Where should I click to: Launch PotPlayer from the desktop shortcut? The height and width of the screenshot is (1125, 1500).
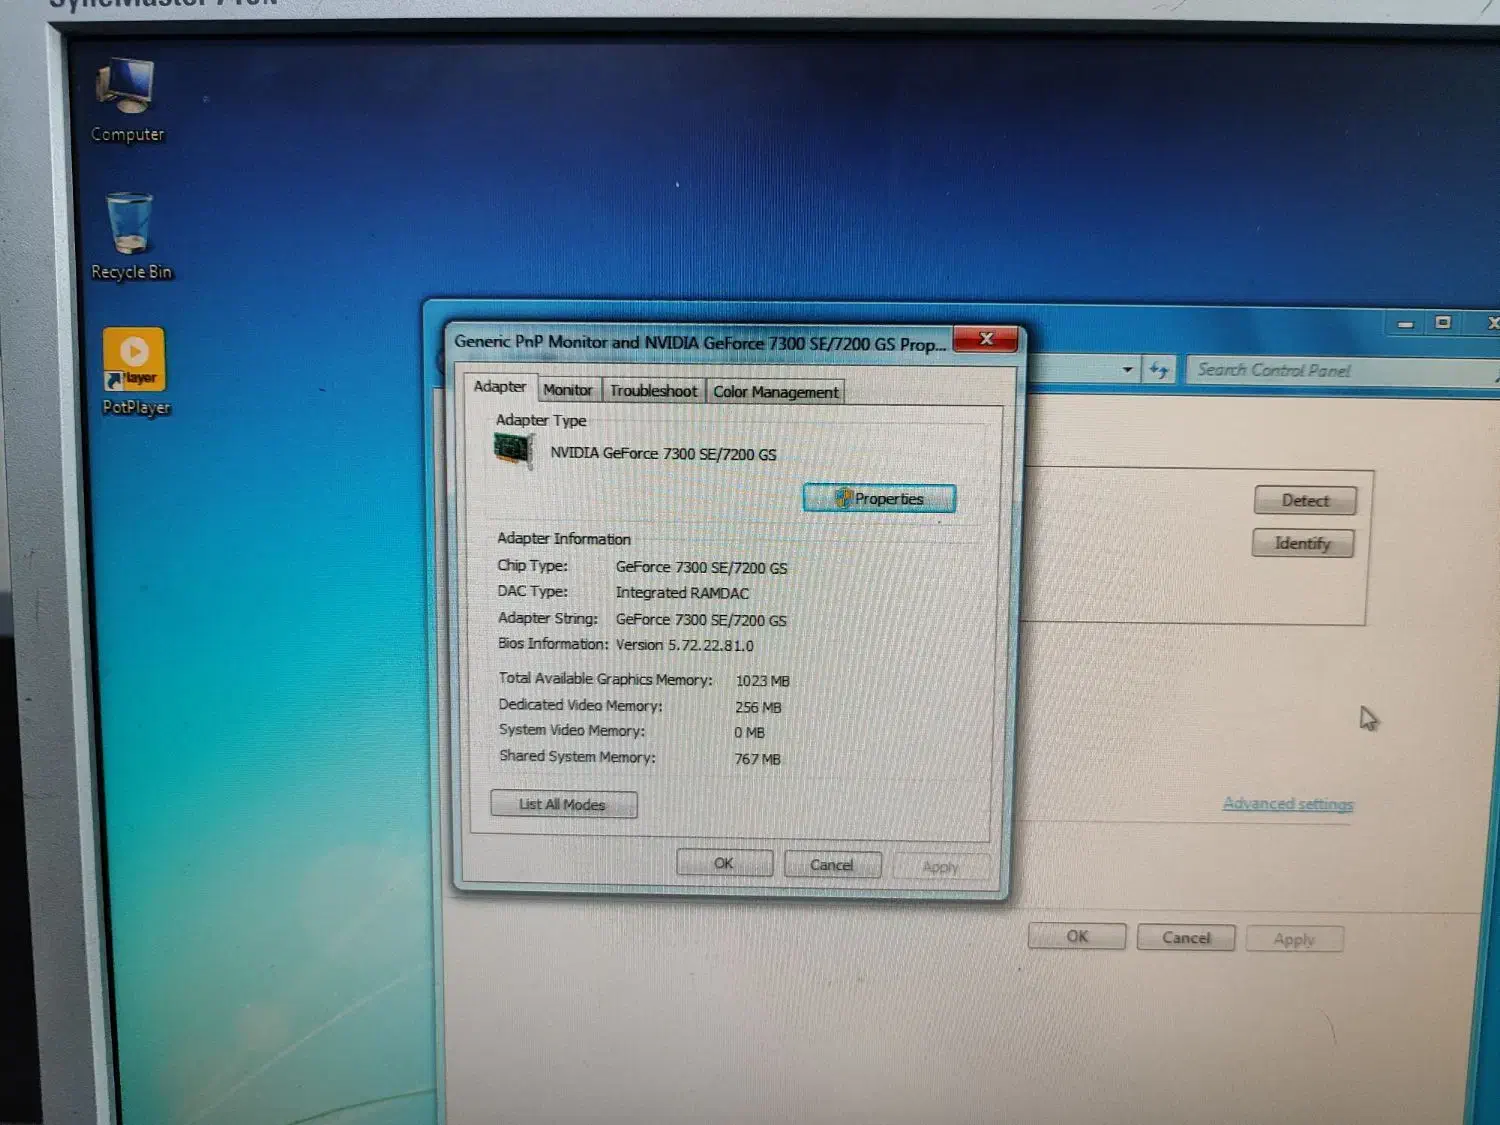135,372
